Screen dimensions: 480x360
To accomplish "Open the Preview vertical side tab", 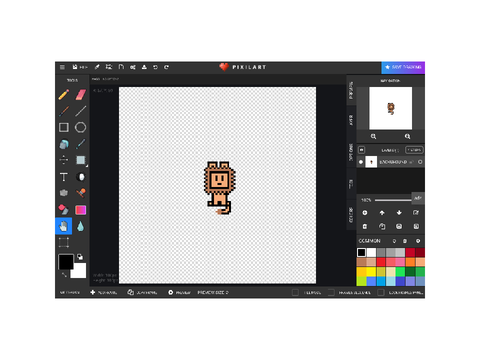I will coord(351,90).
